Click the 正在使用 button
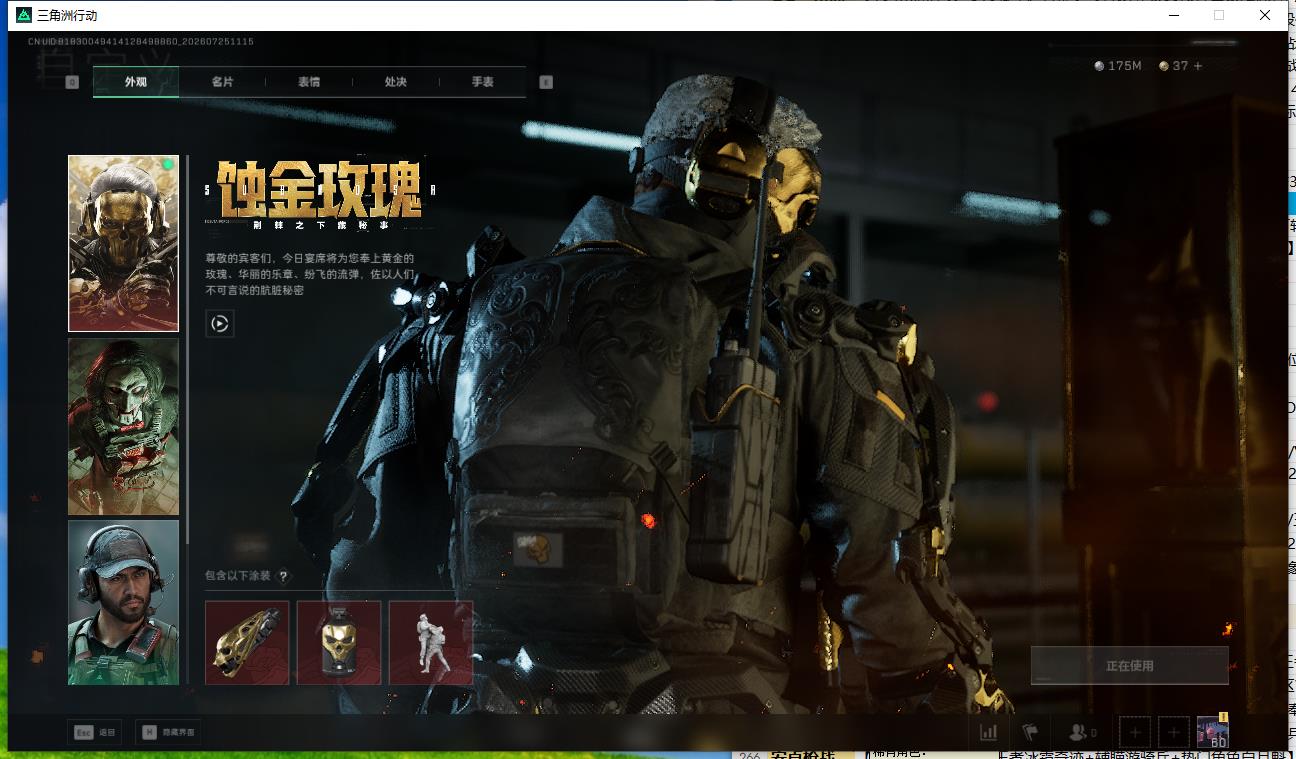Image resolution: width=1296 pixels, height=759 pixels. [1130, 665]
